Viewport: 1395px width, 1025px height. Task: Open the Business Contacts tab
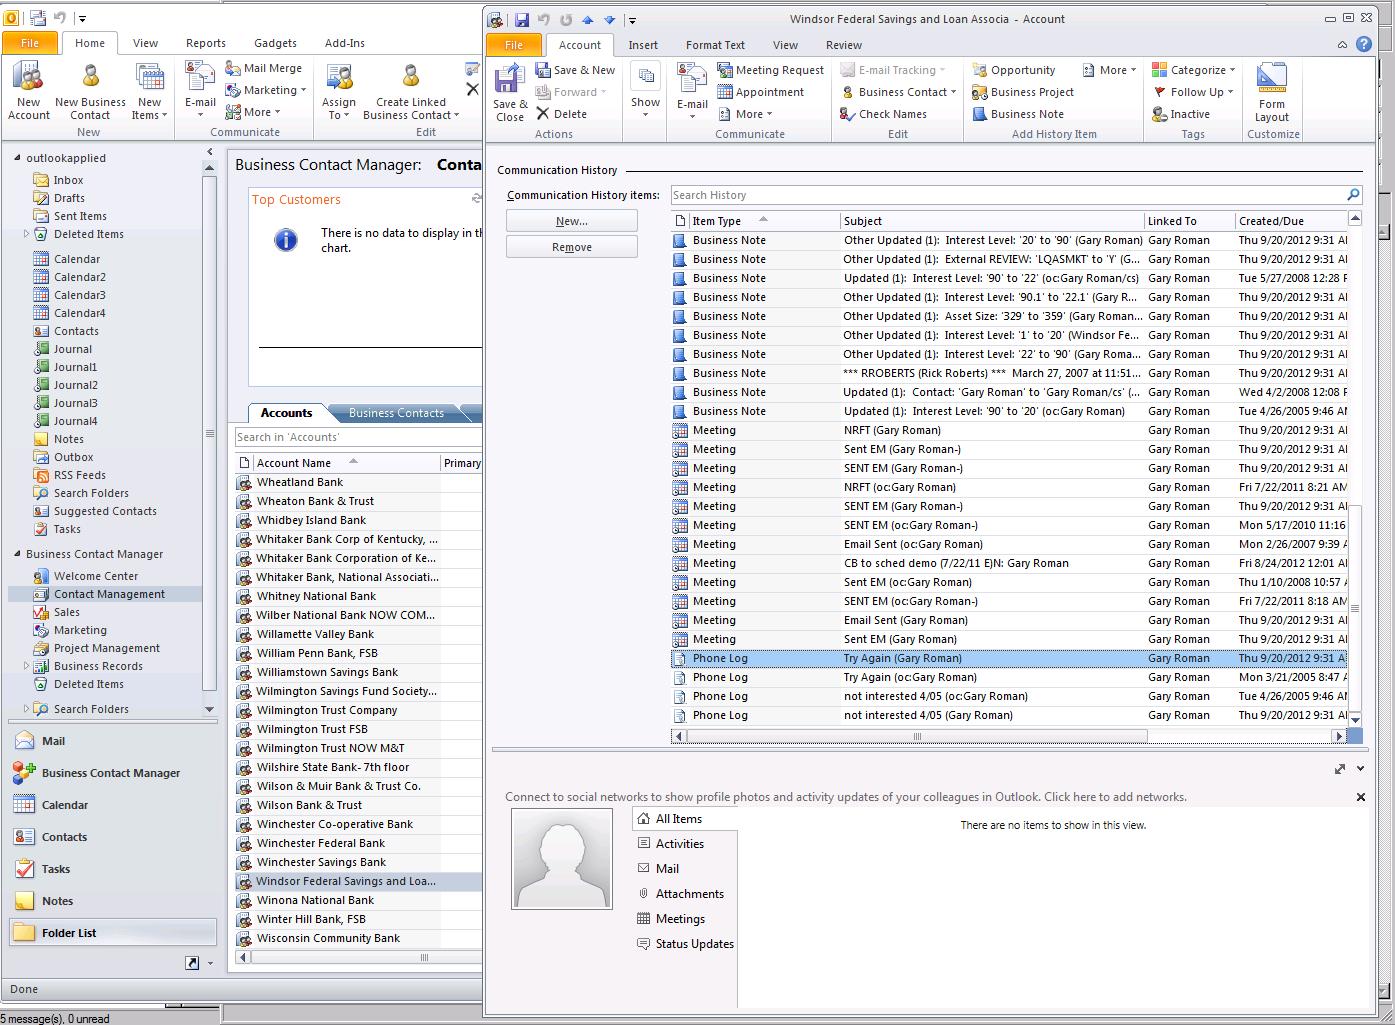pos(396,413)
